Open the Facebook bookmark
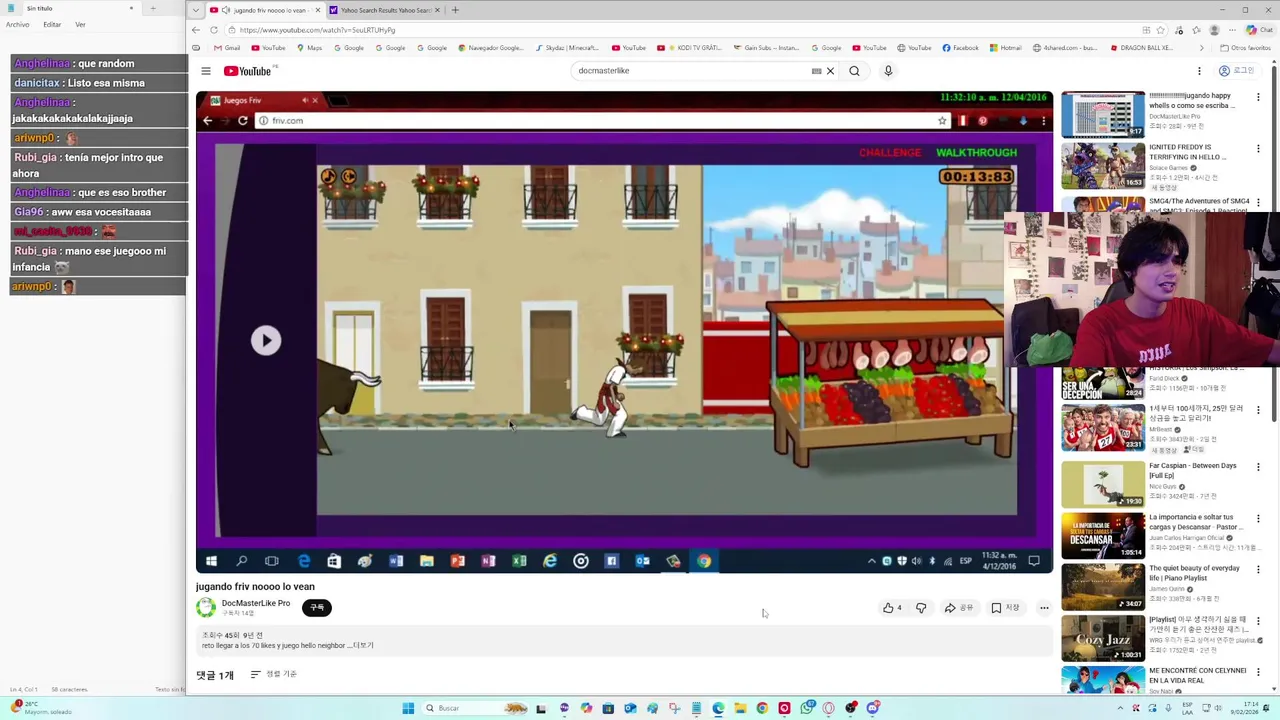This screenshot has width=1280, height=720. coord(960,48)
